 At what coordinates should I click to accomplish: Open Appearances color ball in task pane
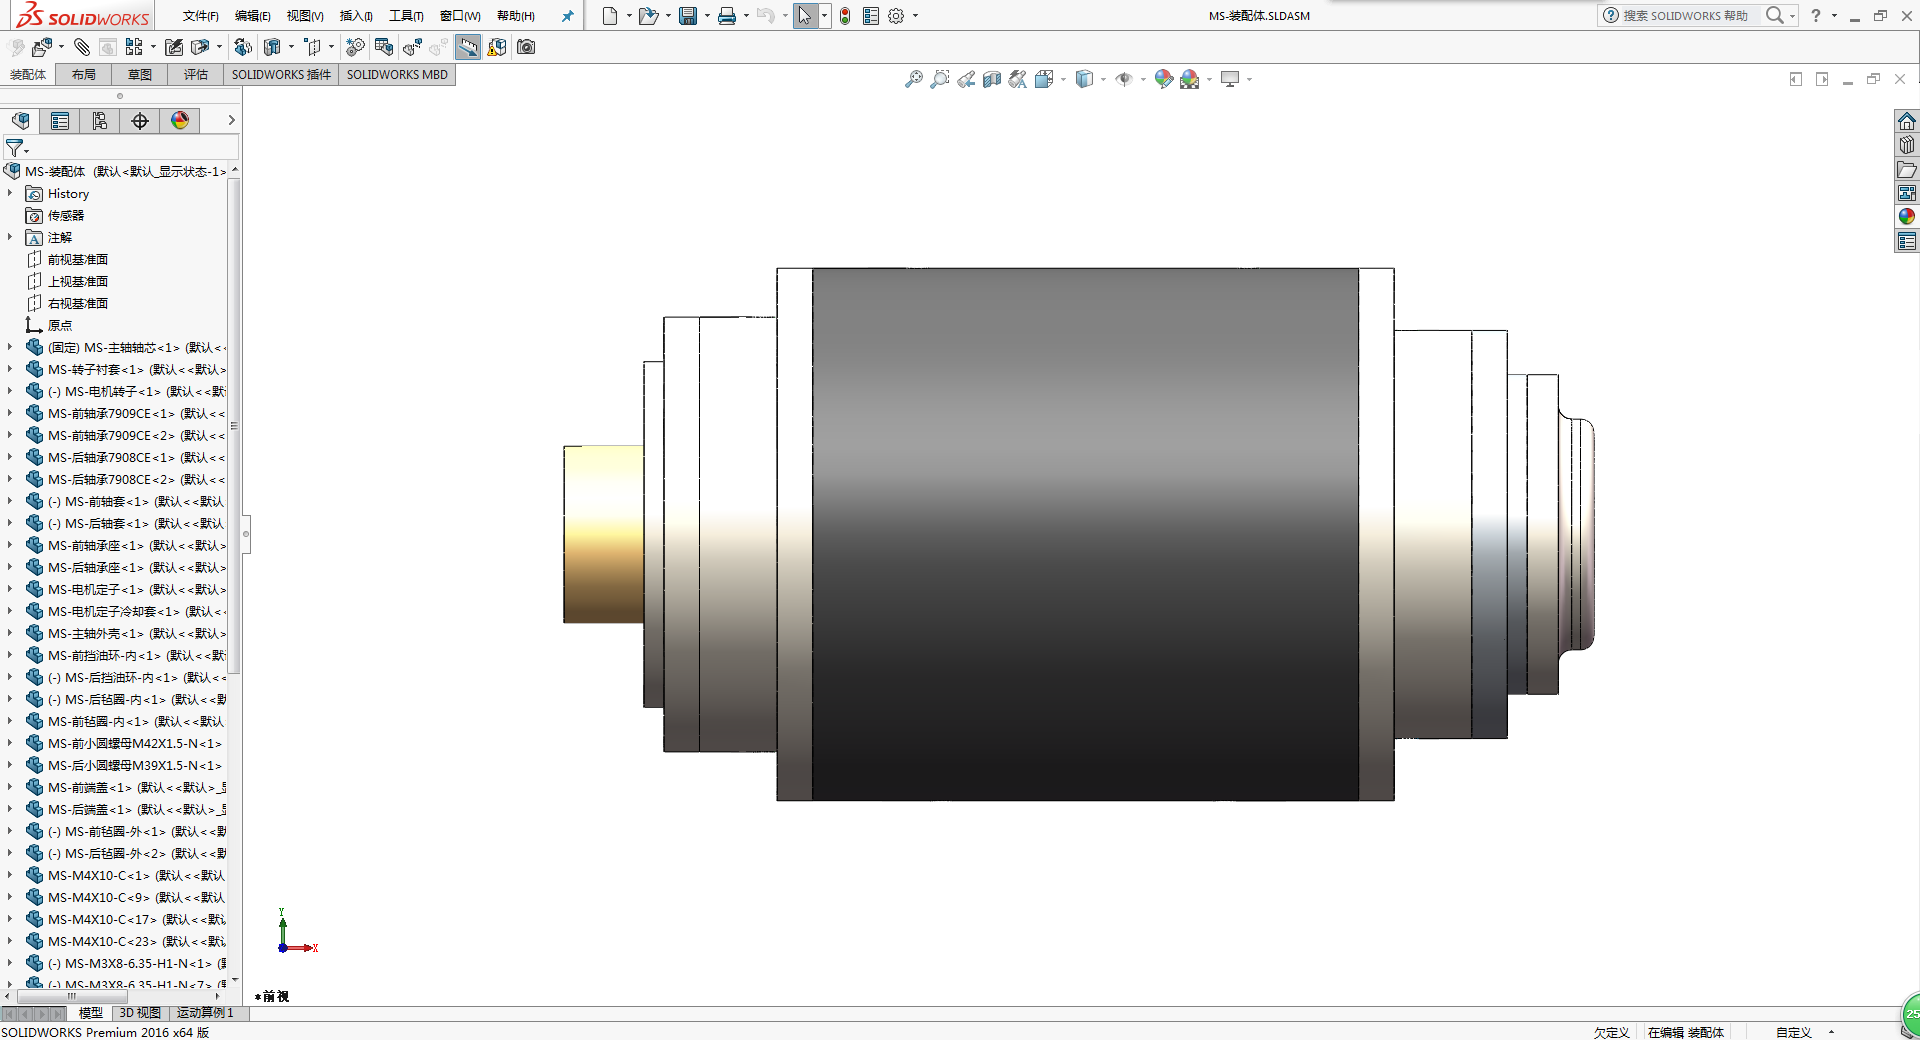click(x=1907, y=217)
